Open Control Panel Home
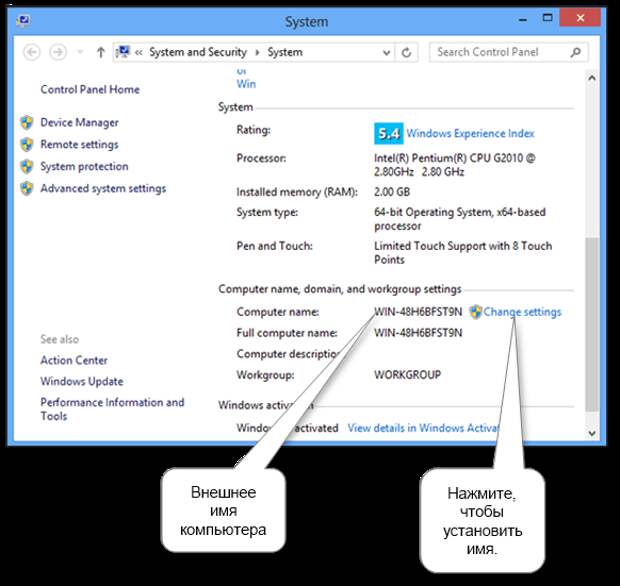Viewport: 620px width, 586px height. click(90, 89)
